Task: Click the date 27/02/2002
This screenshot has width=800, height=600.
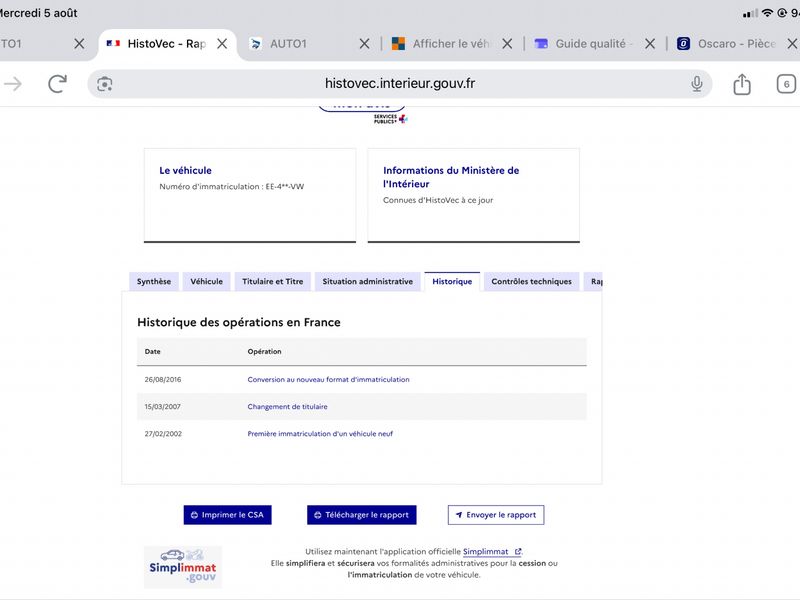Action: tap(163, 434)
